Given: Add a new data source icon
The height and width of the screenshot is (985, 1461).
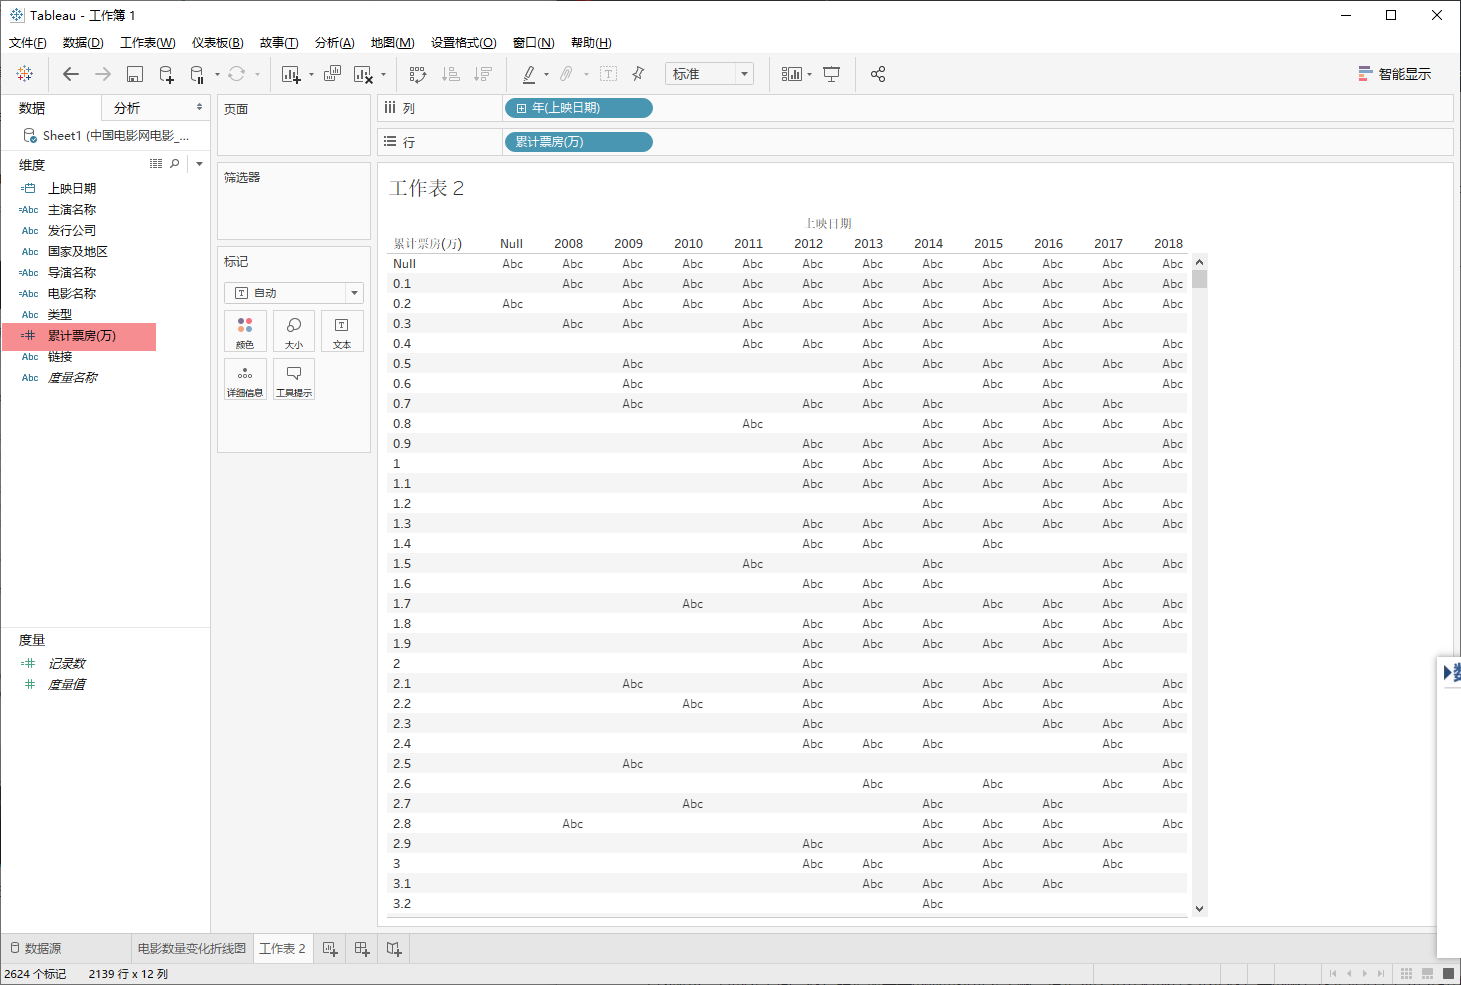Looking at the screenshot, I should [x=167, y=74].
